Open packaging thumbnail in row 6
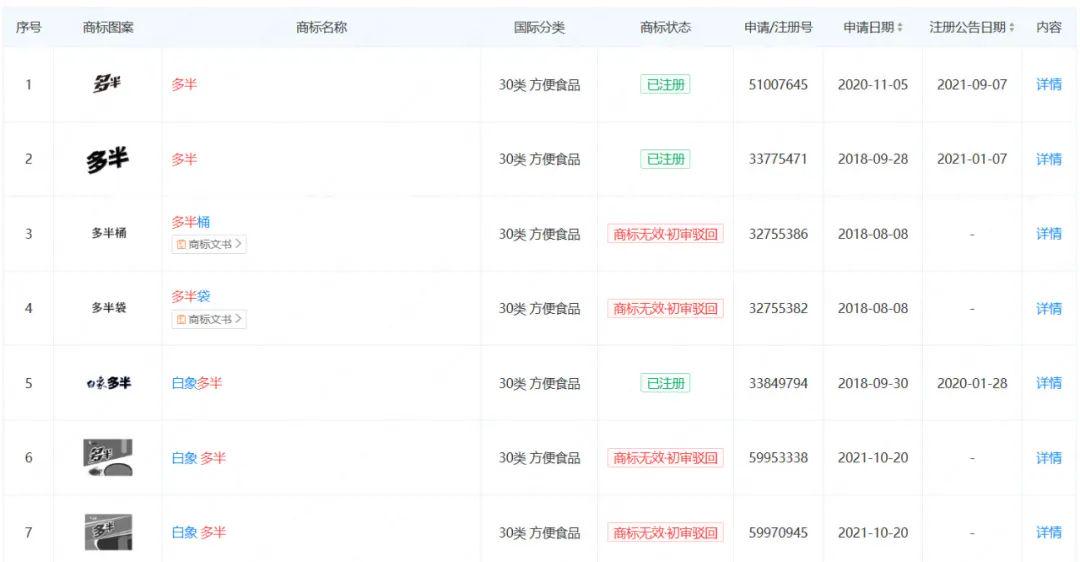The height and width of the screenshot is (562, 1080). [x=107, y=458]
